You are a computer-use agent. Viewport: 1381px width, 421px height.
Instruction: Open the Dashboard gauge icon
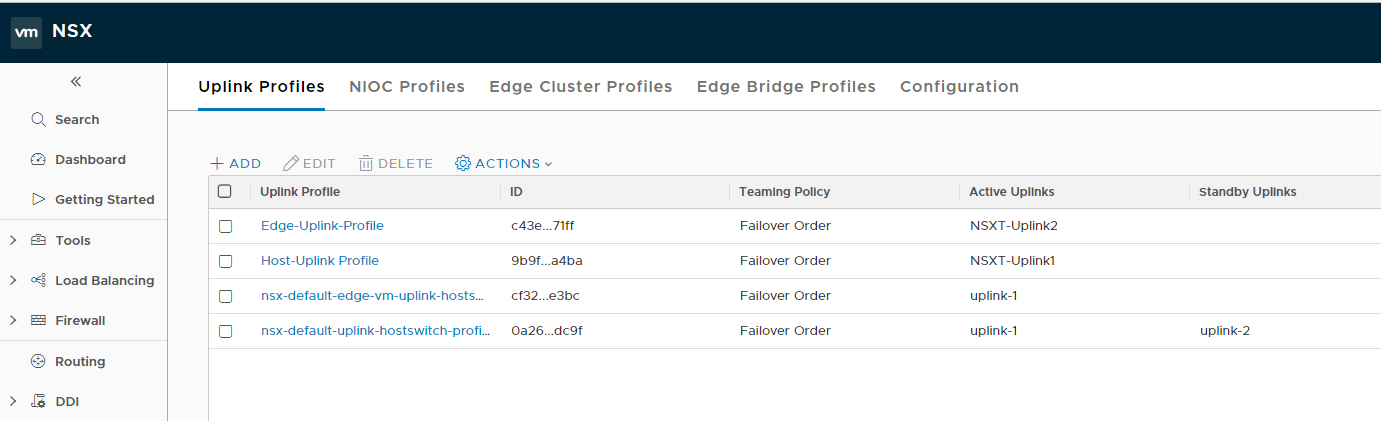pyautogui.click(x=39, y=160)
